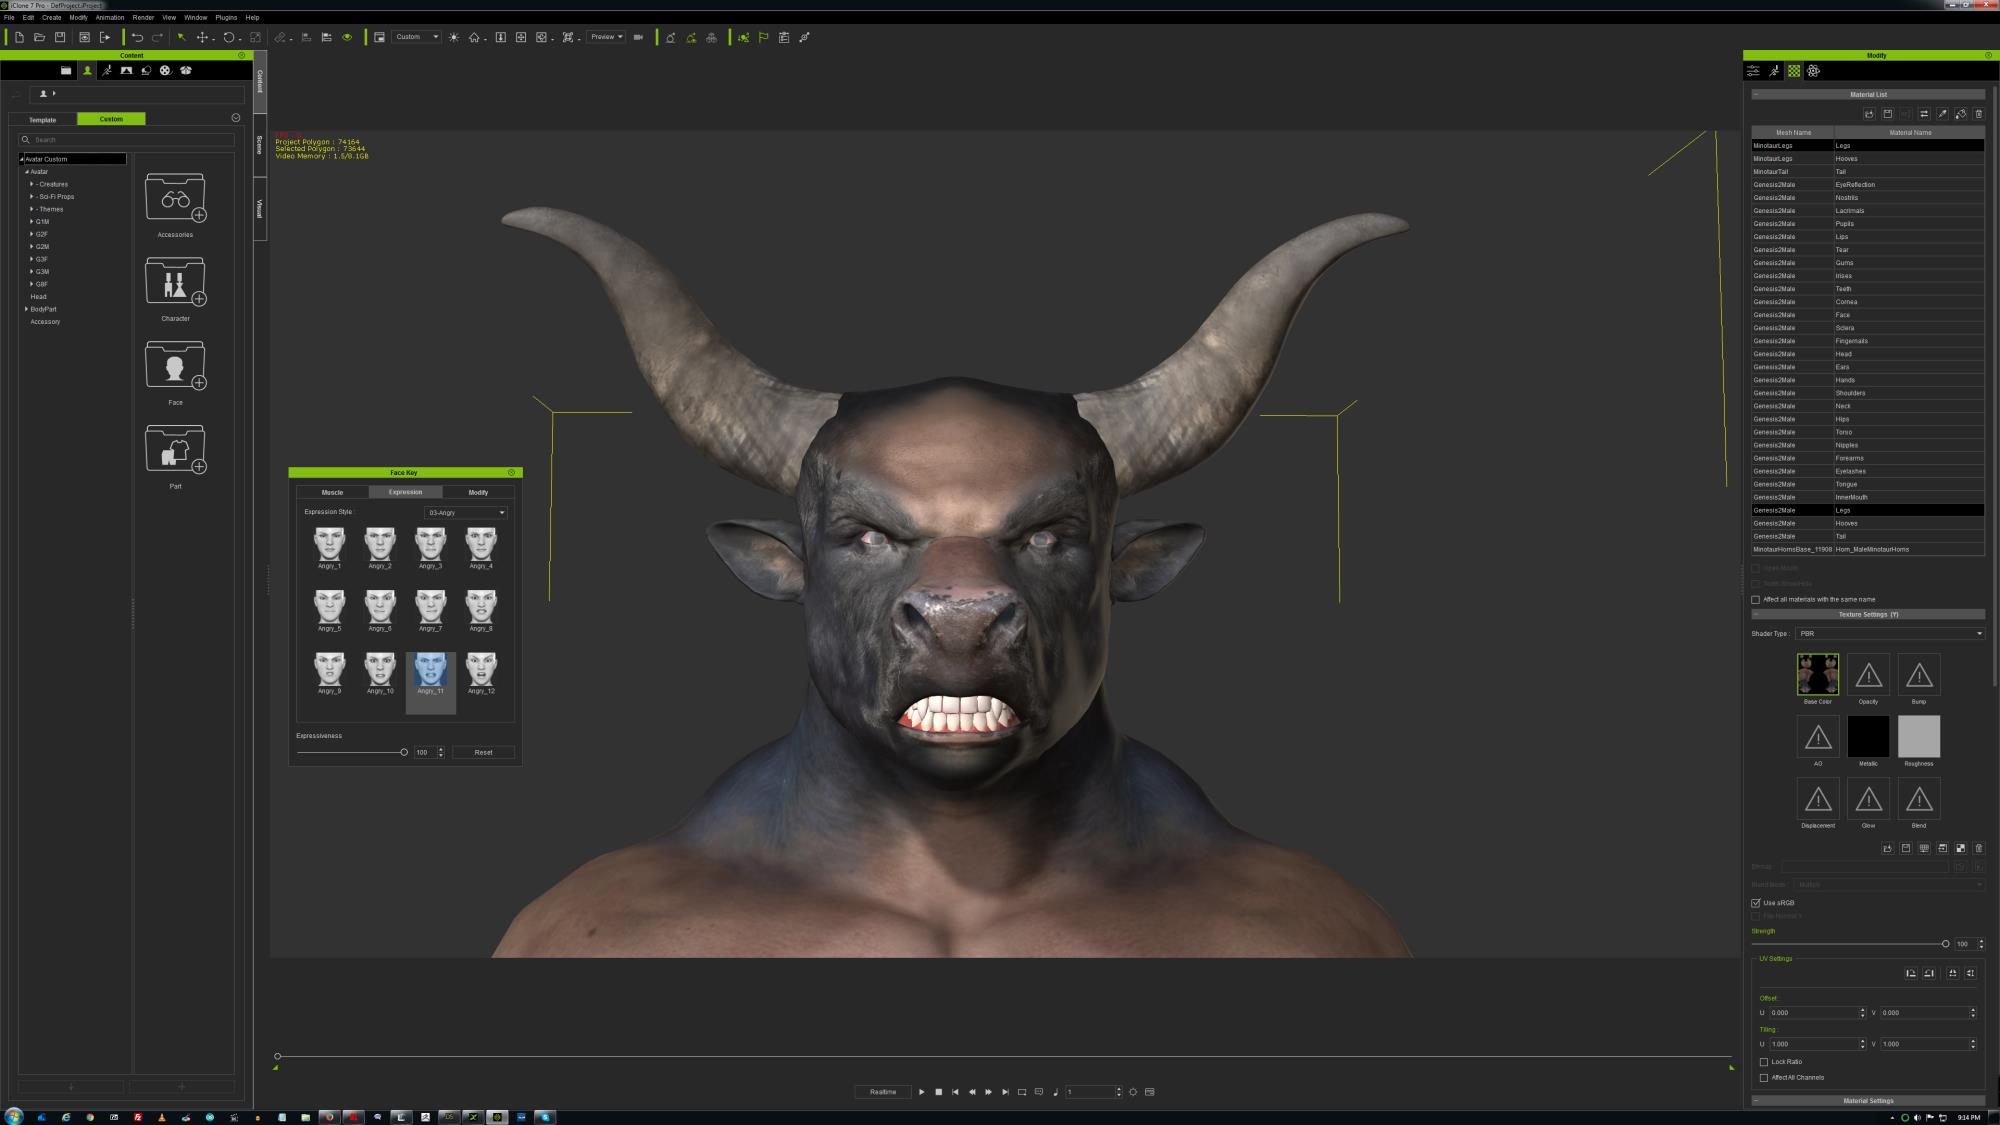Open the Actor tab in Content panel
2000x1125 pixels.
coord(87,70)
